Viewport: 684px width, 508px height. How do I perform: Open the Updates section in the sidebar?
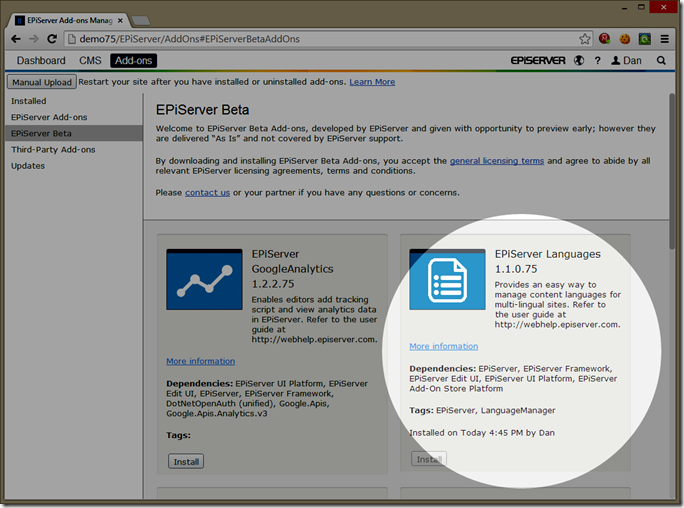(x=28, y=165)
